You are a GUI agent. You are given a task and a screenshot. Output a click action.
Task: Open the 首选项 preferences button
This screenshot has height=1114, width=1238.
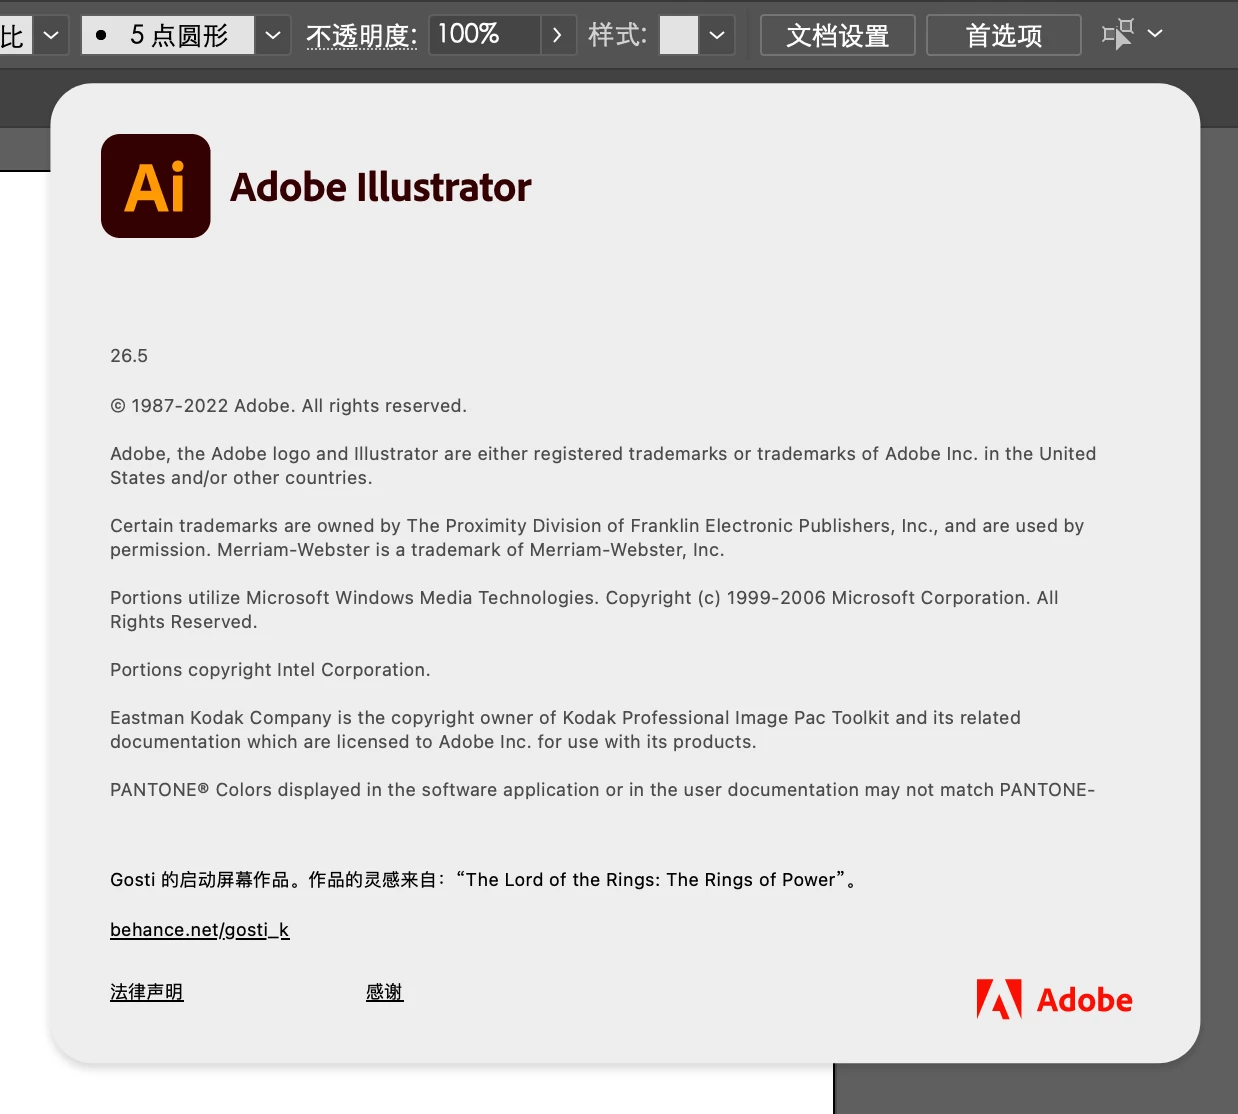tap(1003, 35)
